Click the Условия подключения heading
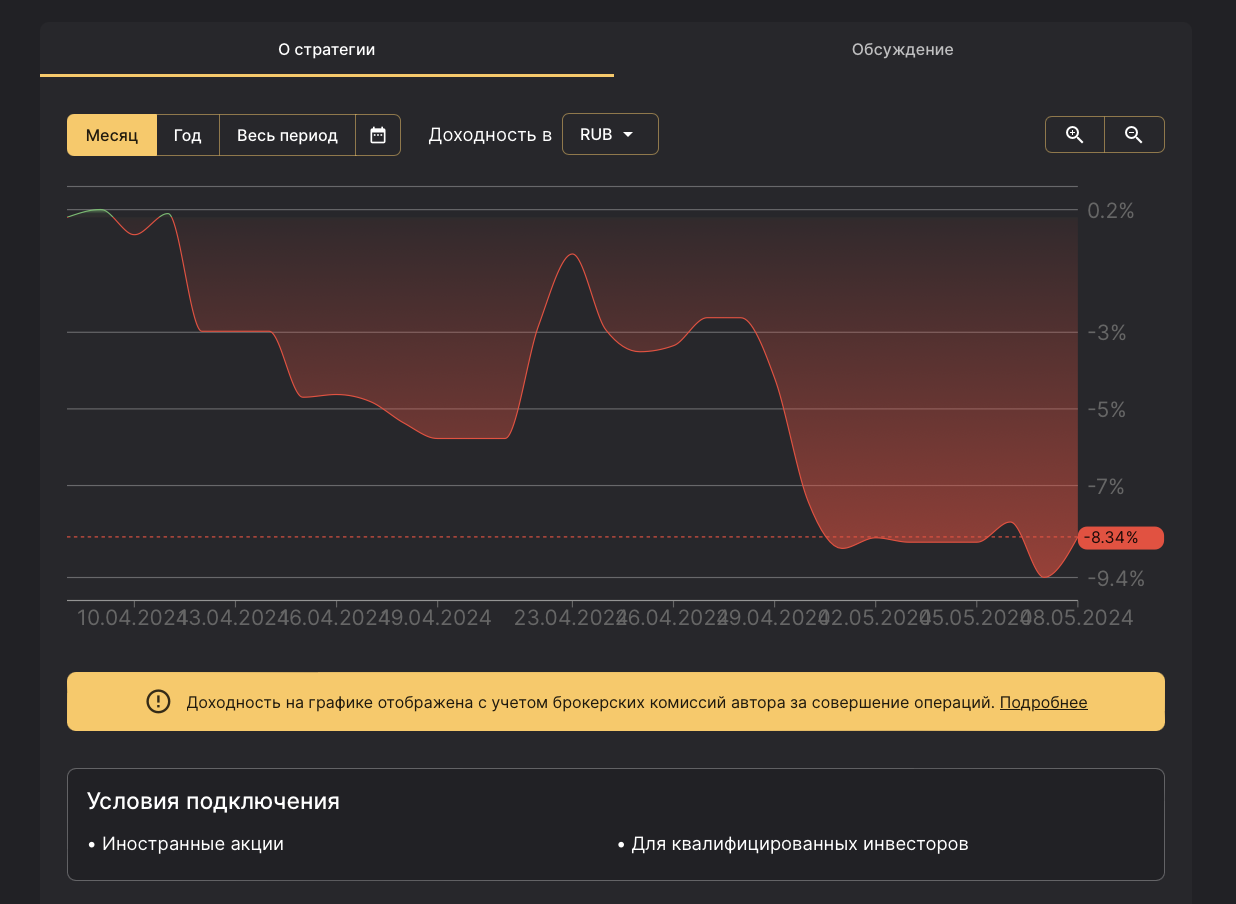 point(213,801)
